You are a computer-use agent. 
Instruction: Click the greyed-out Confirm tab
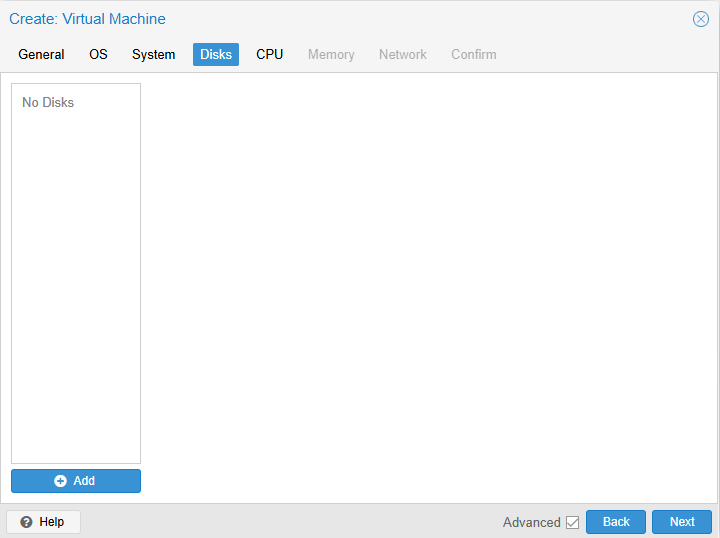click(x=473, y=55)
